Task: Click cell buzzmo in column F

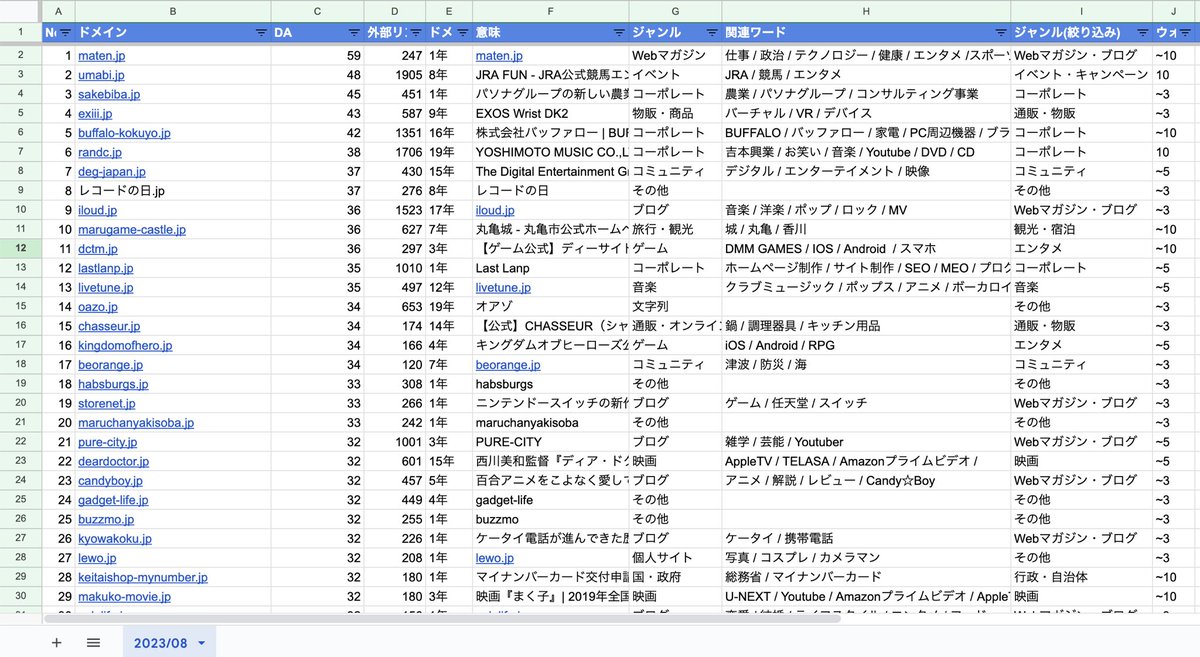Action: click(551, 520)
